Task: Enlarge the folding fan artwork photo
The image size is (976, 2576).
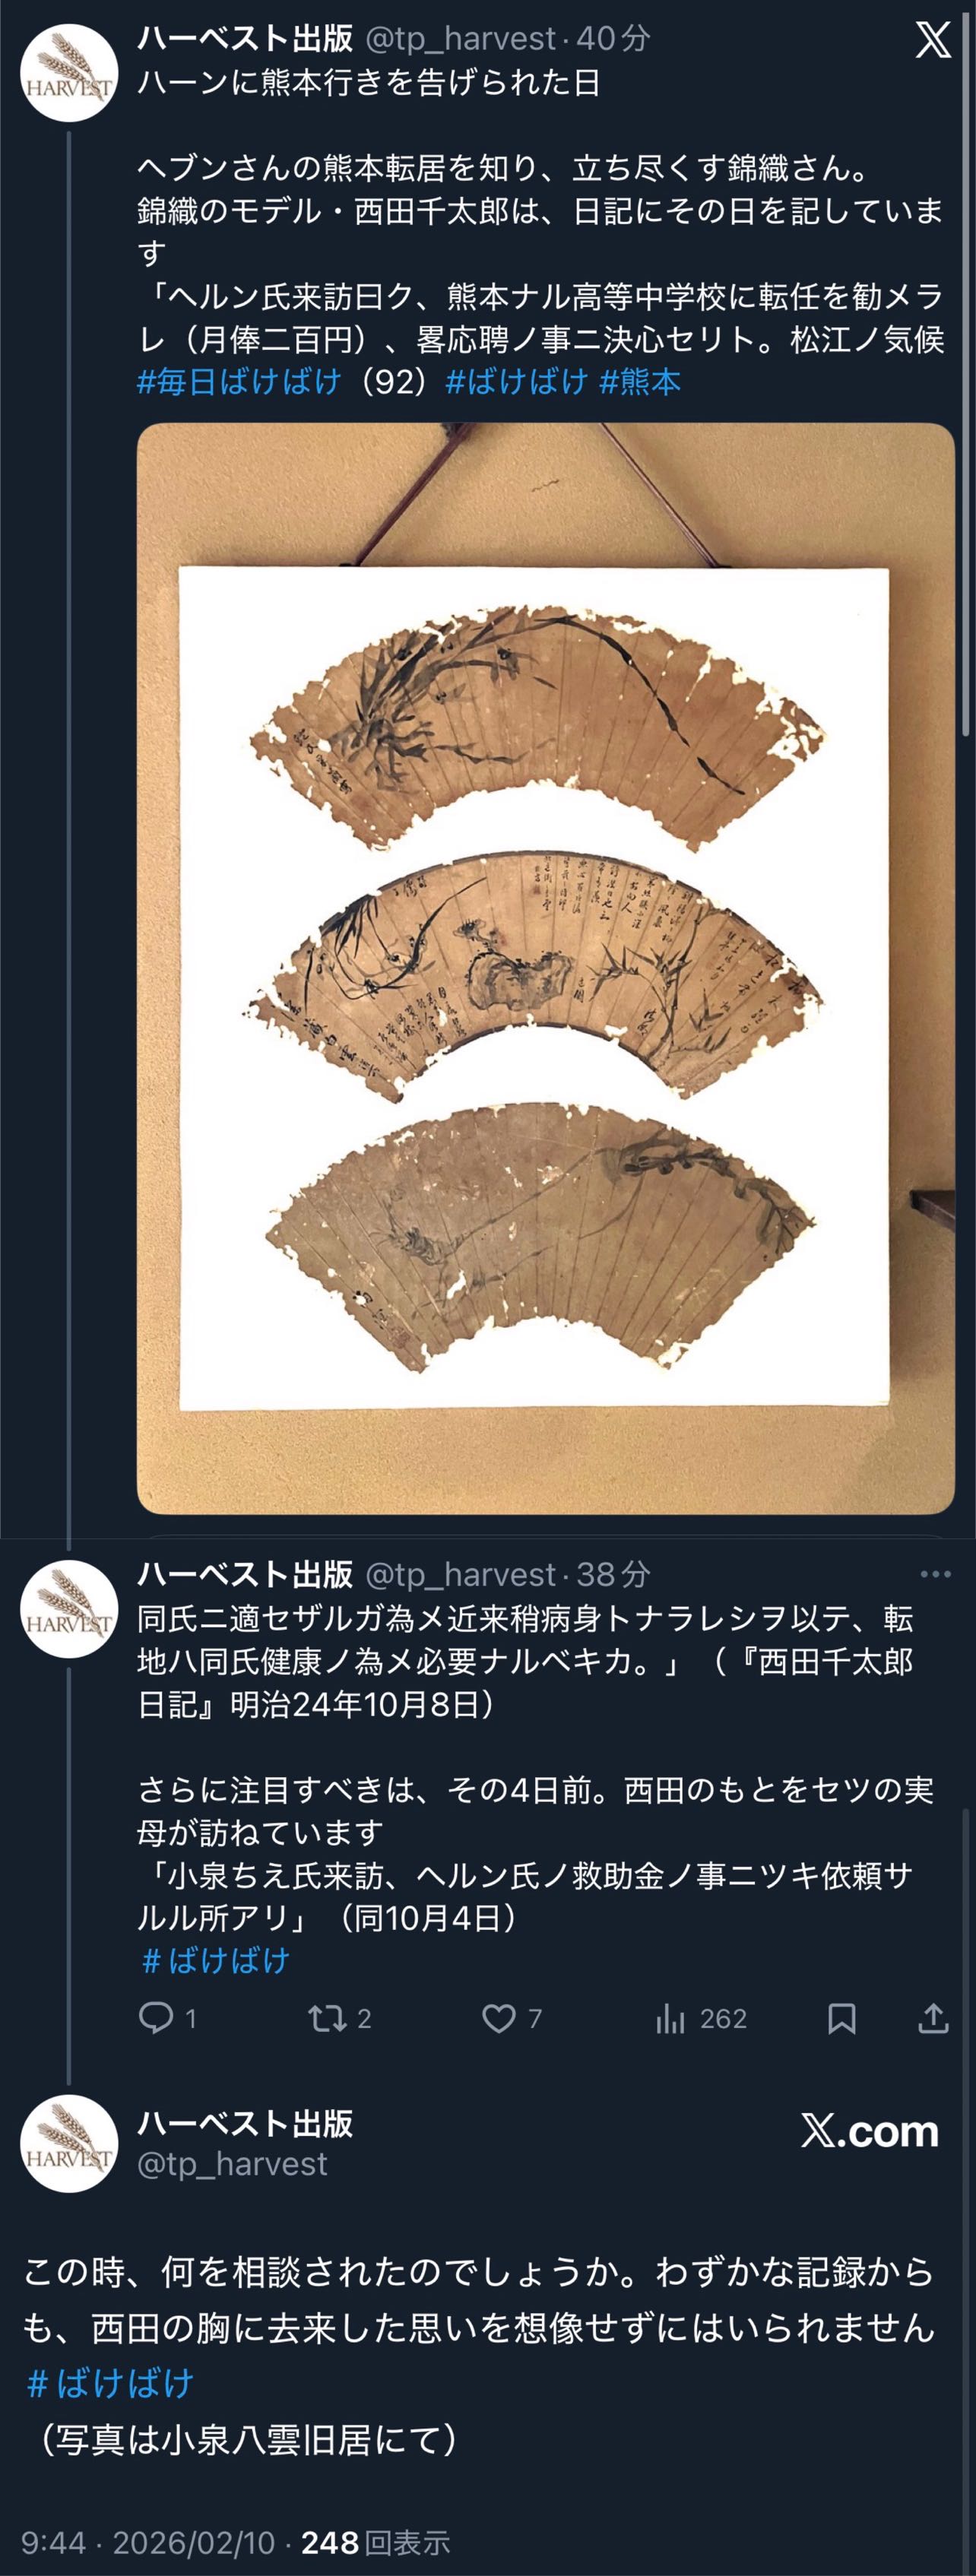Action: [546, 968]
